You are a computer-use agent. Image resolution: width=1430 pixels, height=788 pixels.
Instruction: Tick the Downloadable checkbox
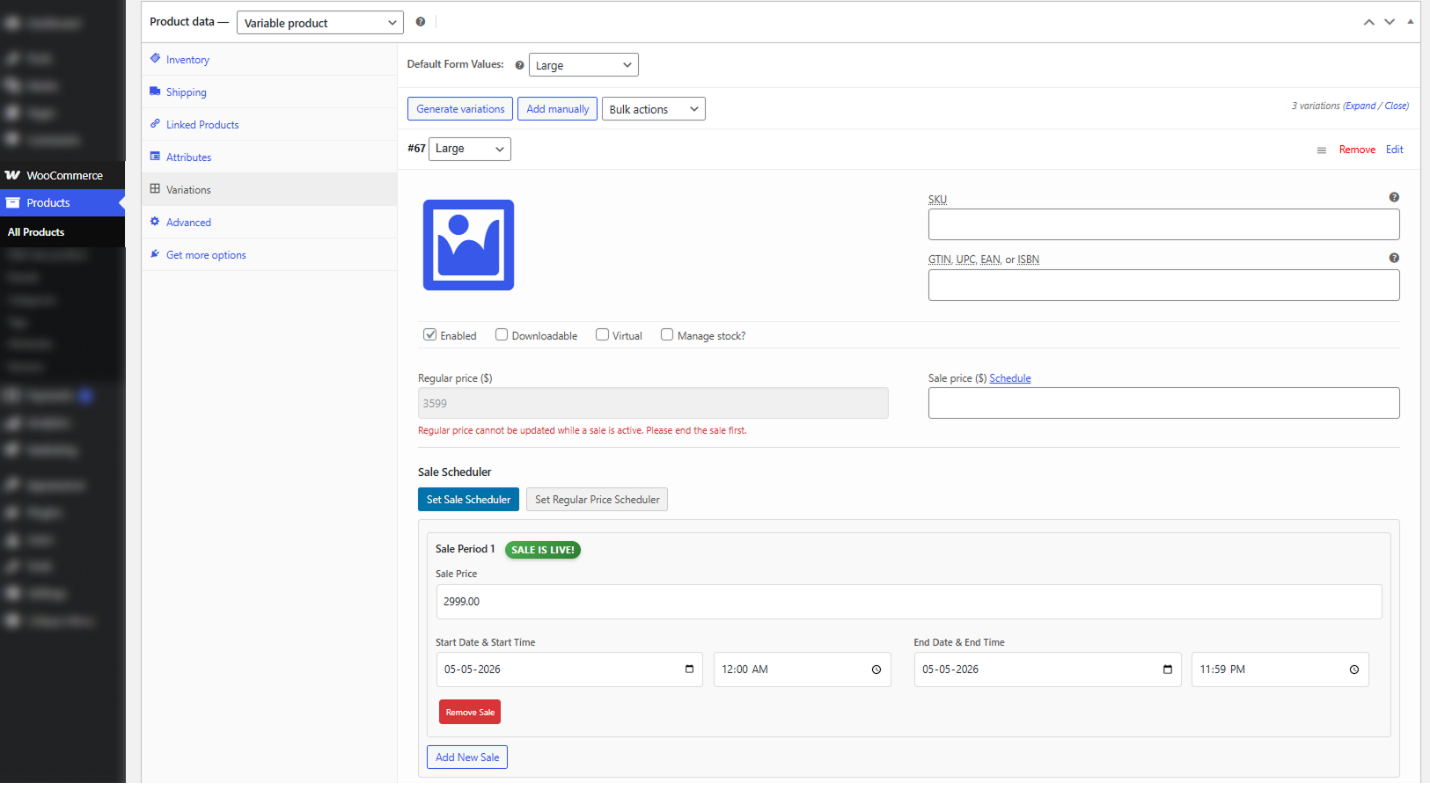[502, 335]
